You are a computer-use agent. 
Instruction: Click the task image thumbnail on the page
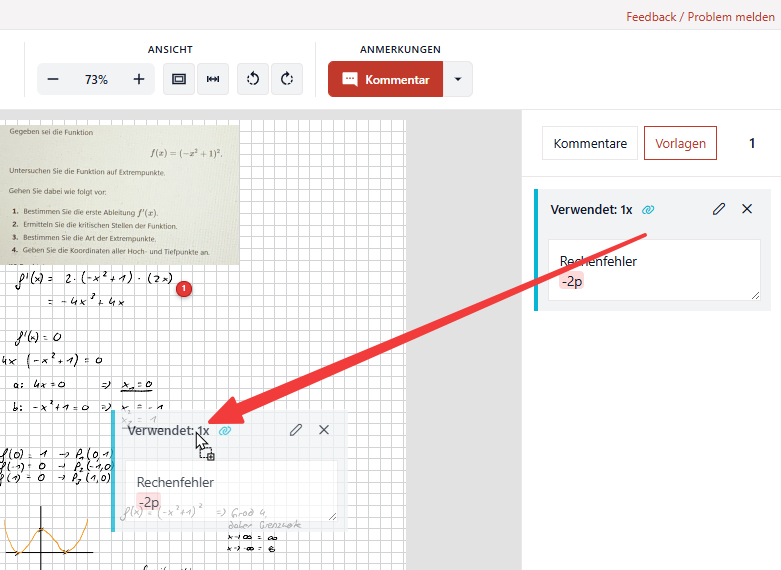(120, 193)
